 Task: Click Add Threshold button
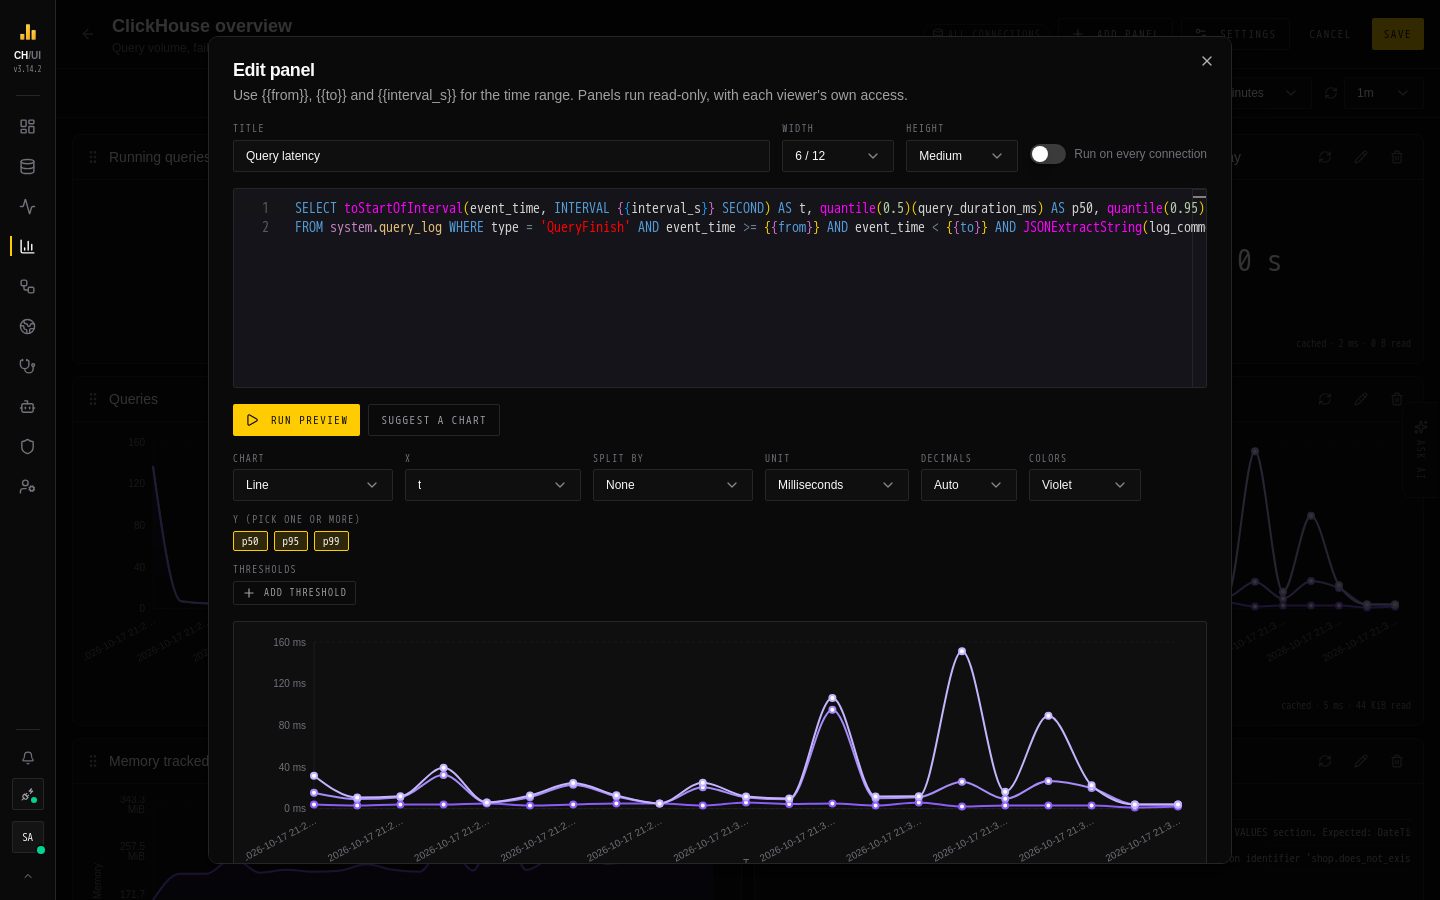coord(294,593)
